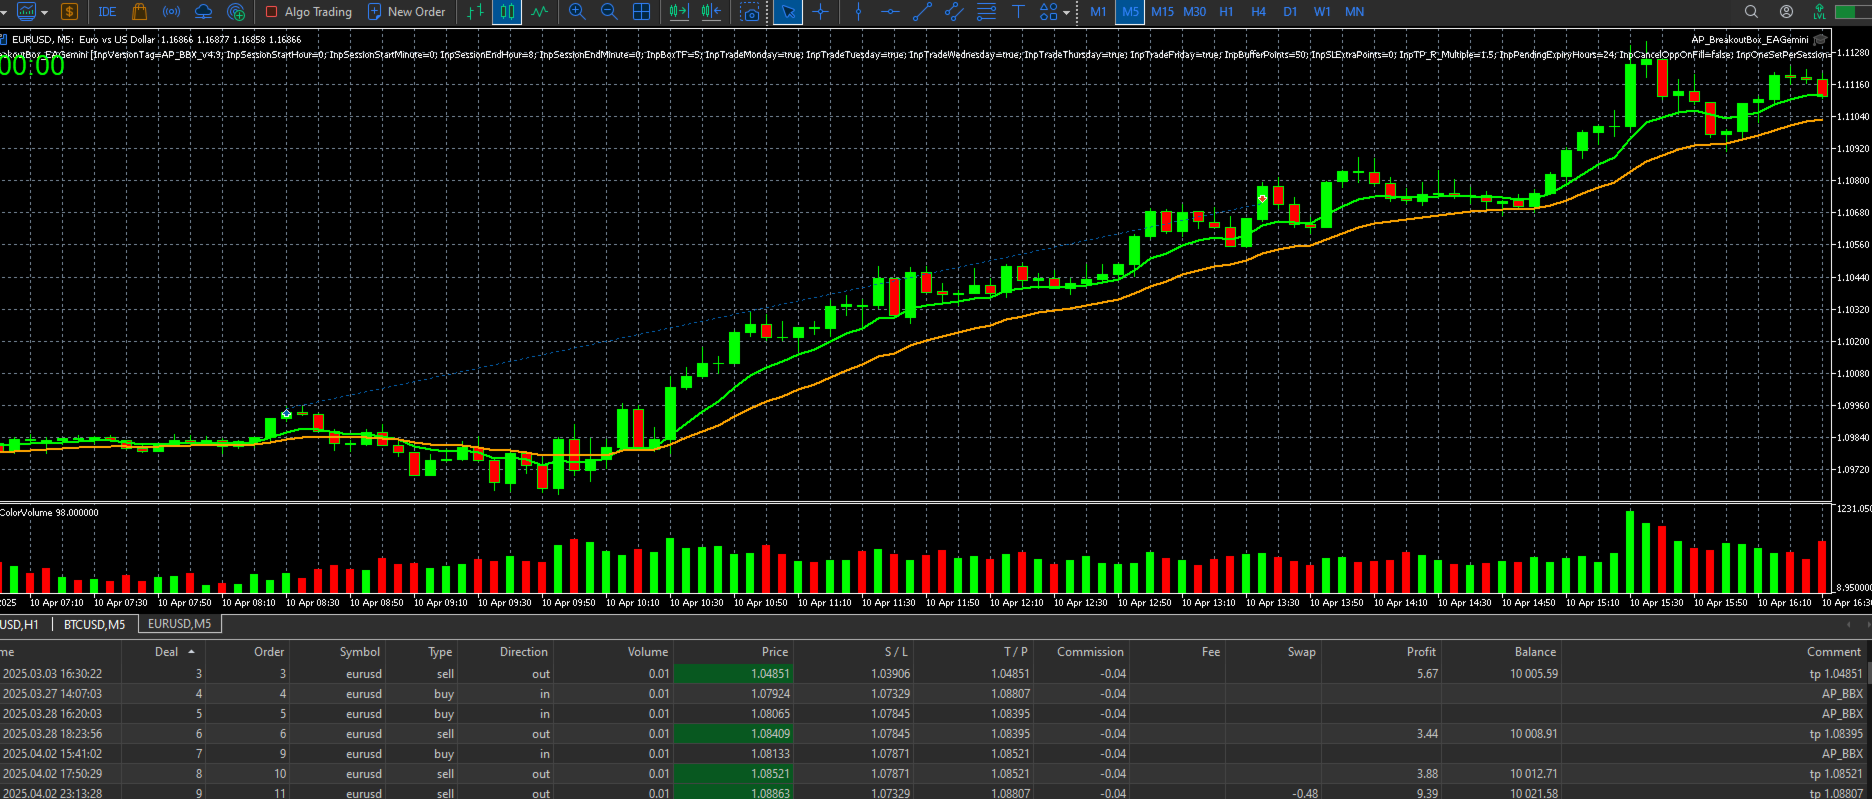This screenshot has height=799, width=1872.
Task: Switch to the BTCUSD,M5 chart tab
Action: click(94, 624)
